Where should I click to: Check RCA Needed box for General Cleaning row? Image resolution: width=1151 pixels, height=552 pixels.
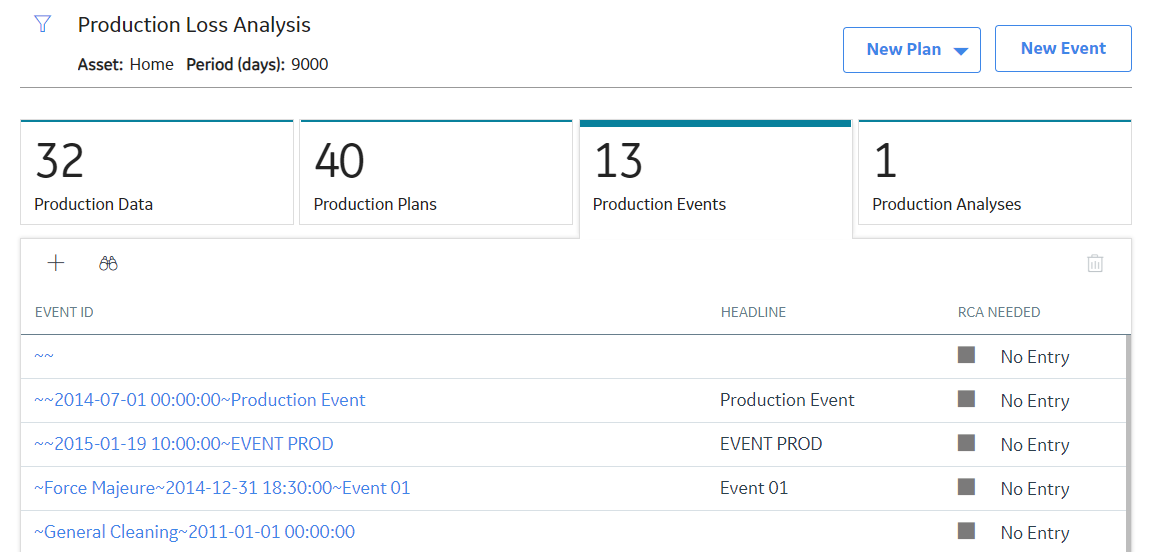(966, 531)
